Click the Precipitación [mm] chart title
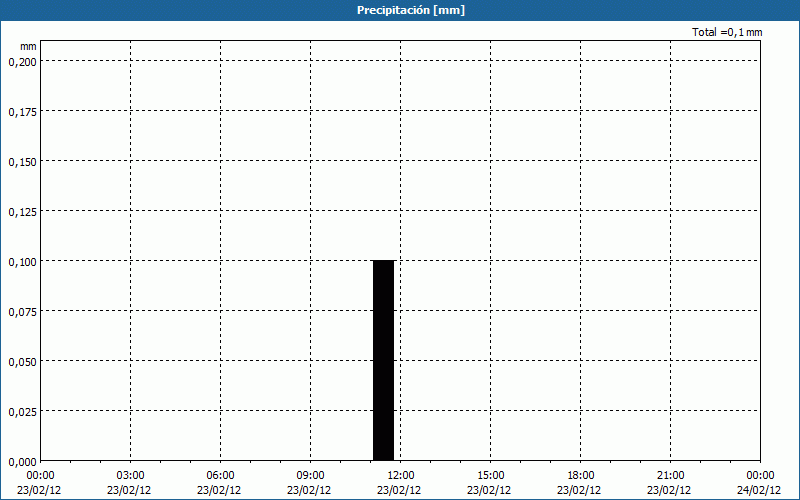 coord(411,10)
